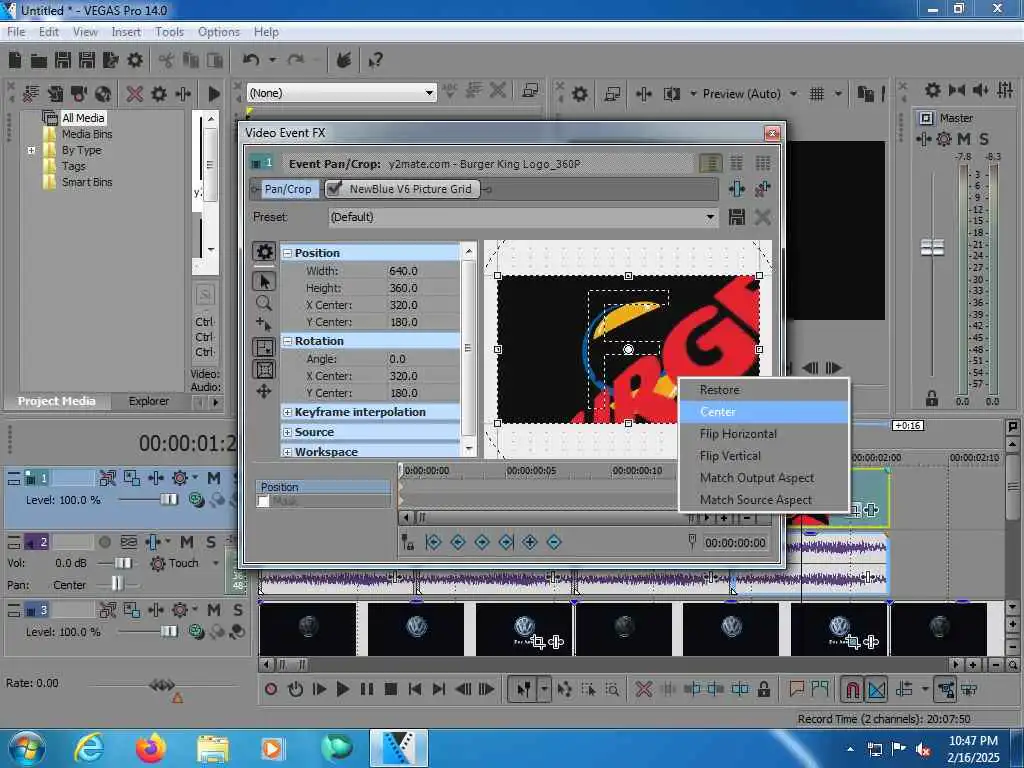
Task: Click the Open folder toolbar icon
Action: [x=39, y=61]
